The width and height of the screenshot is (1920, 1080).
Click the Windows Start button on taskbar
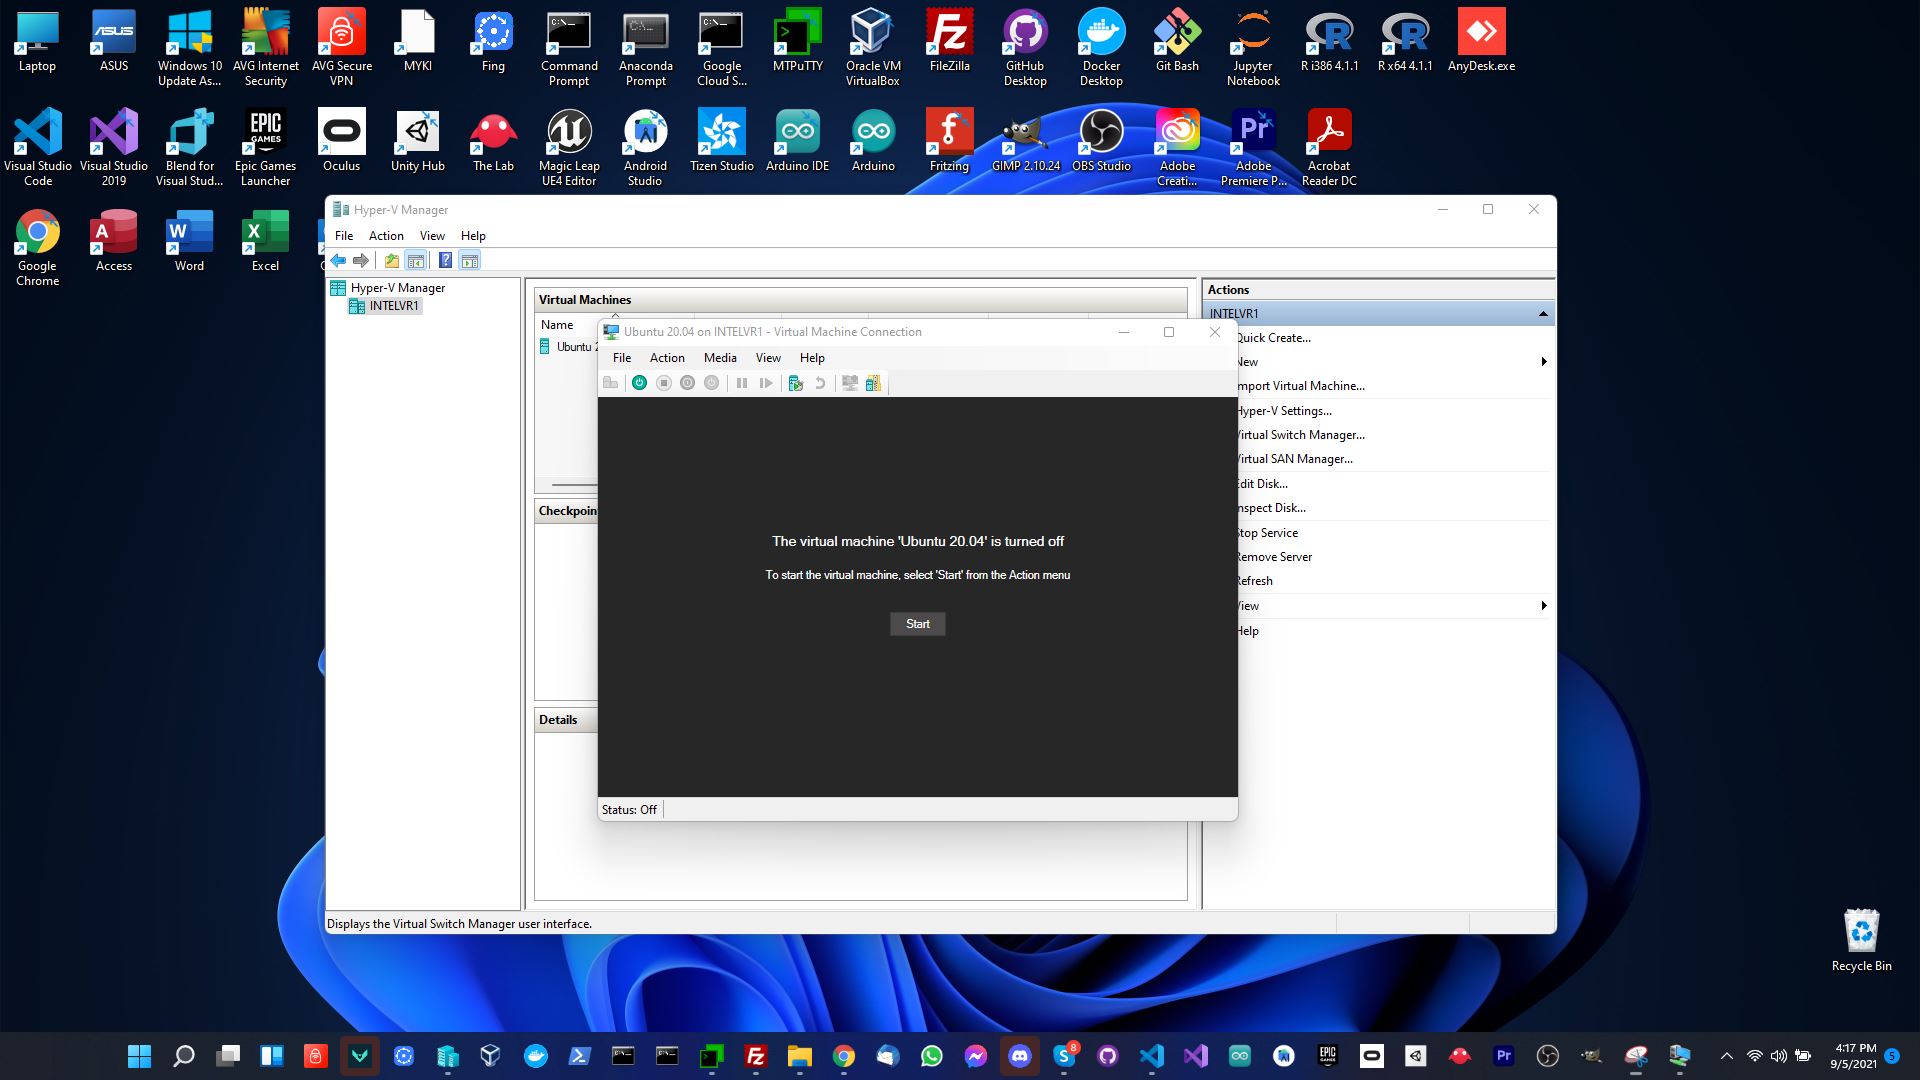(x=139, y=1056)
